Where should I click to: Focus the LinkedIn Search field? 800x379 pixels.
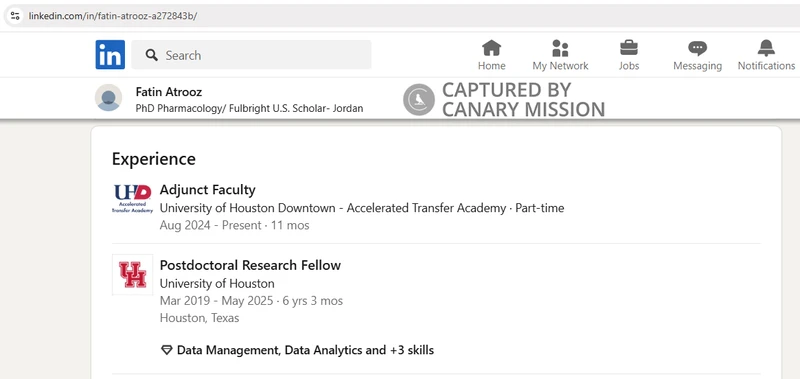coord(251,55)
